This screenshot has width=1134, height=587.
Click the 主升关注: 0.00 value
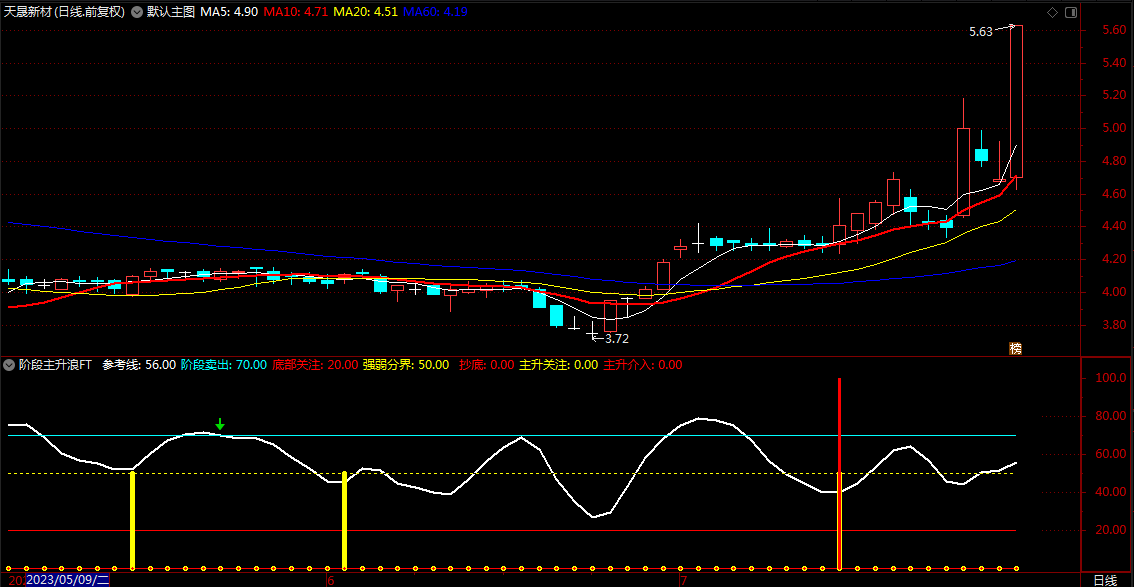point(558,365)
